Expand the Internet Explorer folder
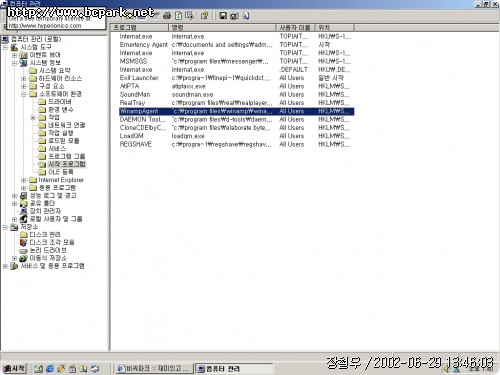 (24, 180)
